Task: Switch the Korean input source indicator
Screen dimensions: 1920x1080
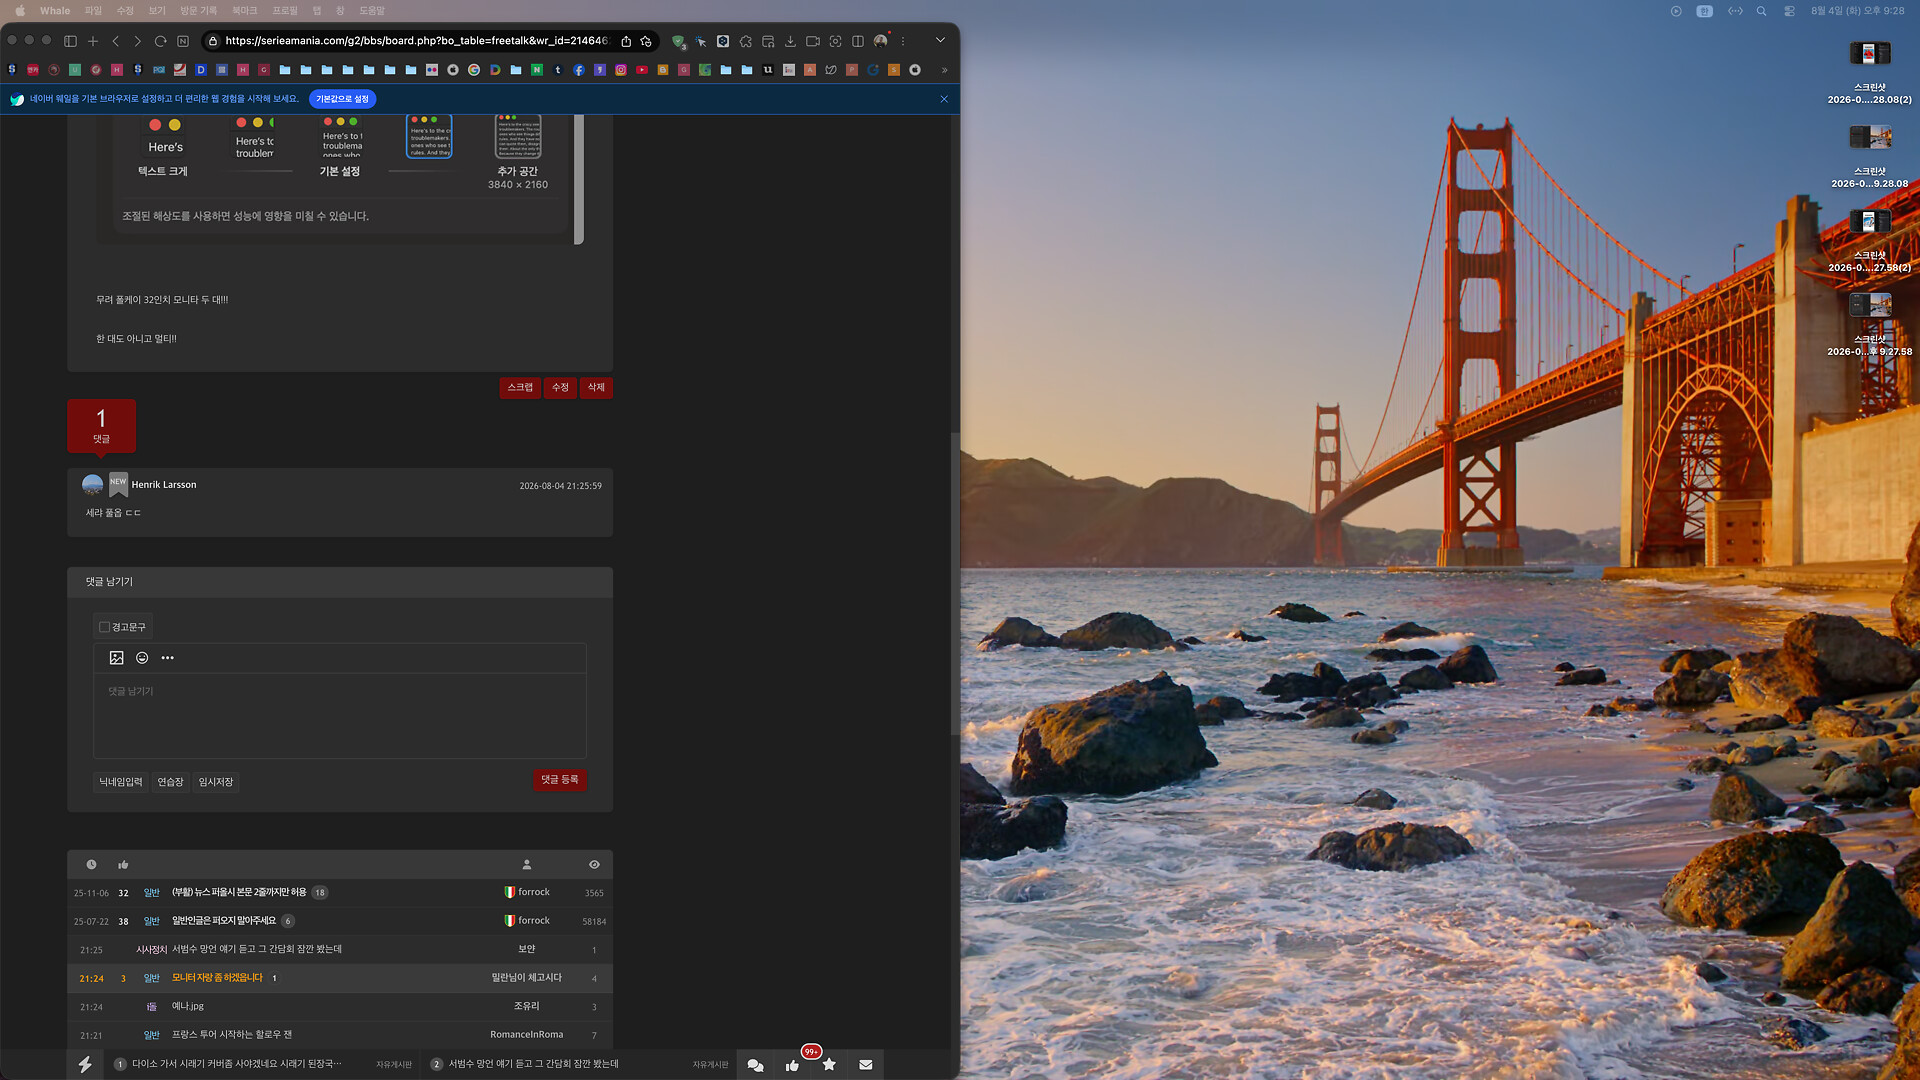Action: 1705,11
